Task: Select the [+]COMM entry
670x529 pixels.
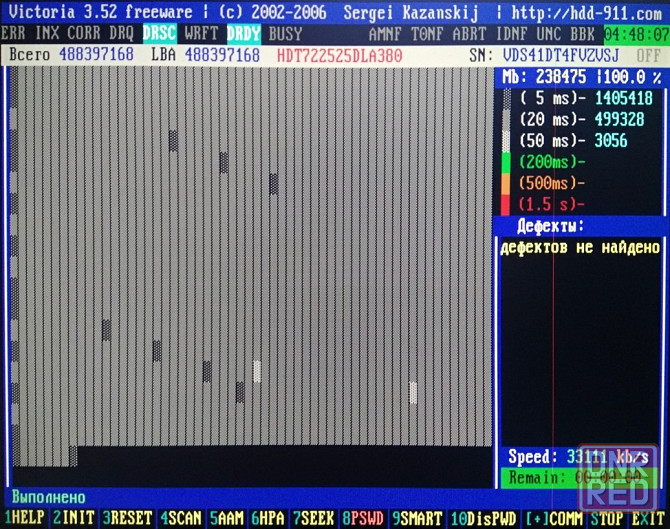Action: pyautogui.click(x=554, y=518)
